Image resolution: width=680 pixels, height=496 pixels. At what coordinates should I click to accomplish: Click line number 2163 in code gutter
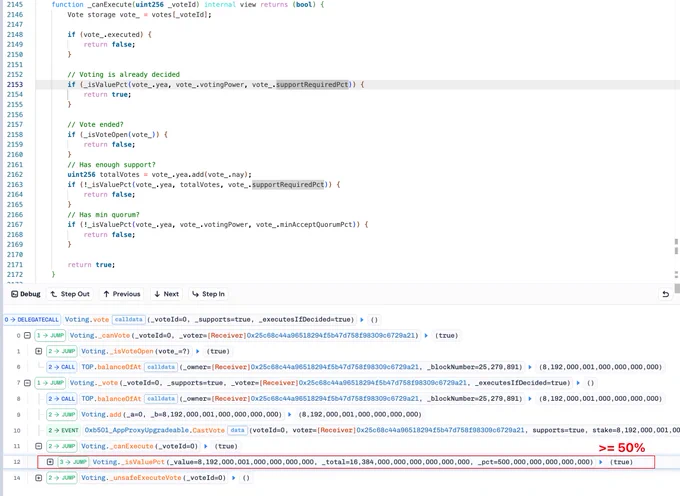coord(15,185)
